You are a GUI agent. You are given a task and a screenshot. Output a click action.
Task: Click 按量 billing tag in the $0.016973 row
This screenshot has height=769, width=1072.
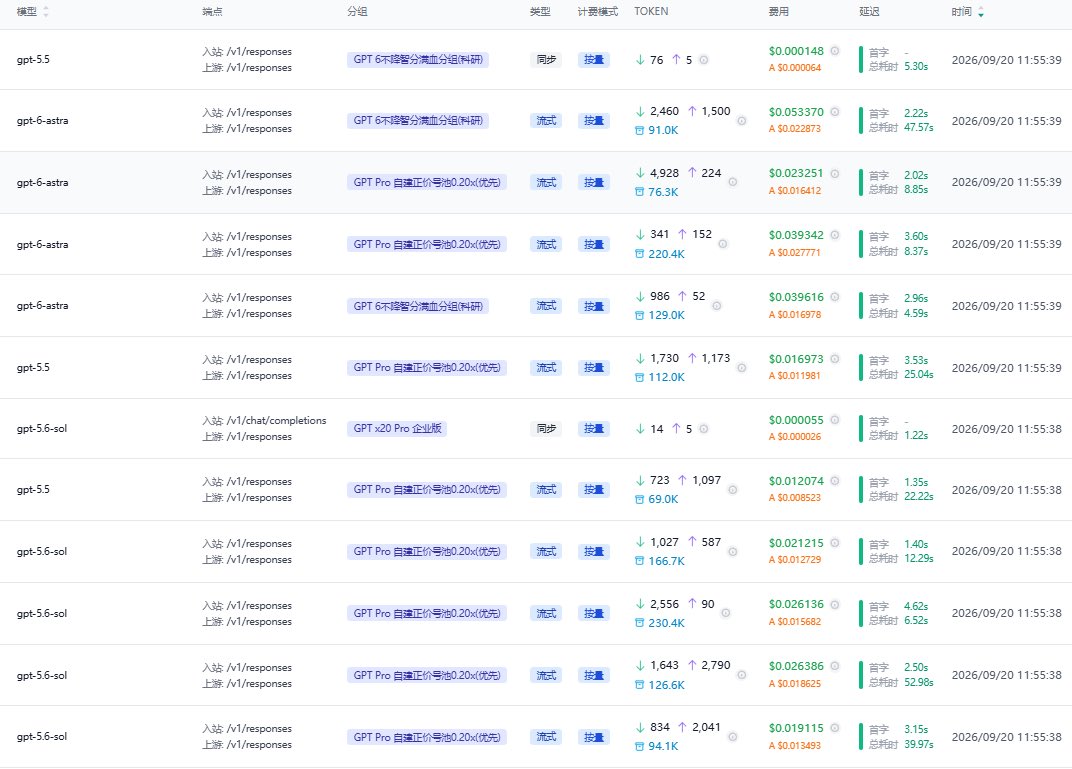(593, 368)
